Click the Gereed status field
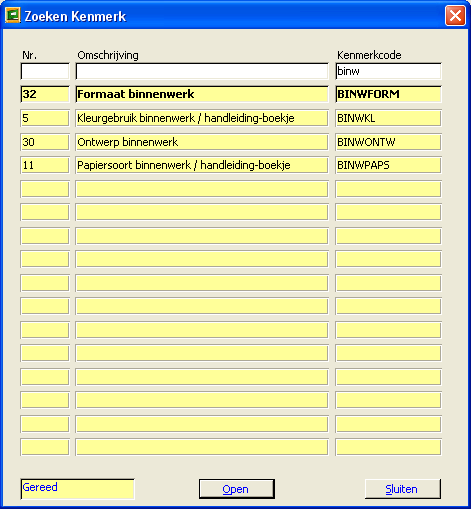471x509 pixels. pos(77,489)
